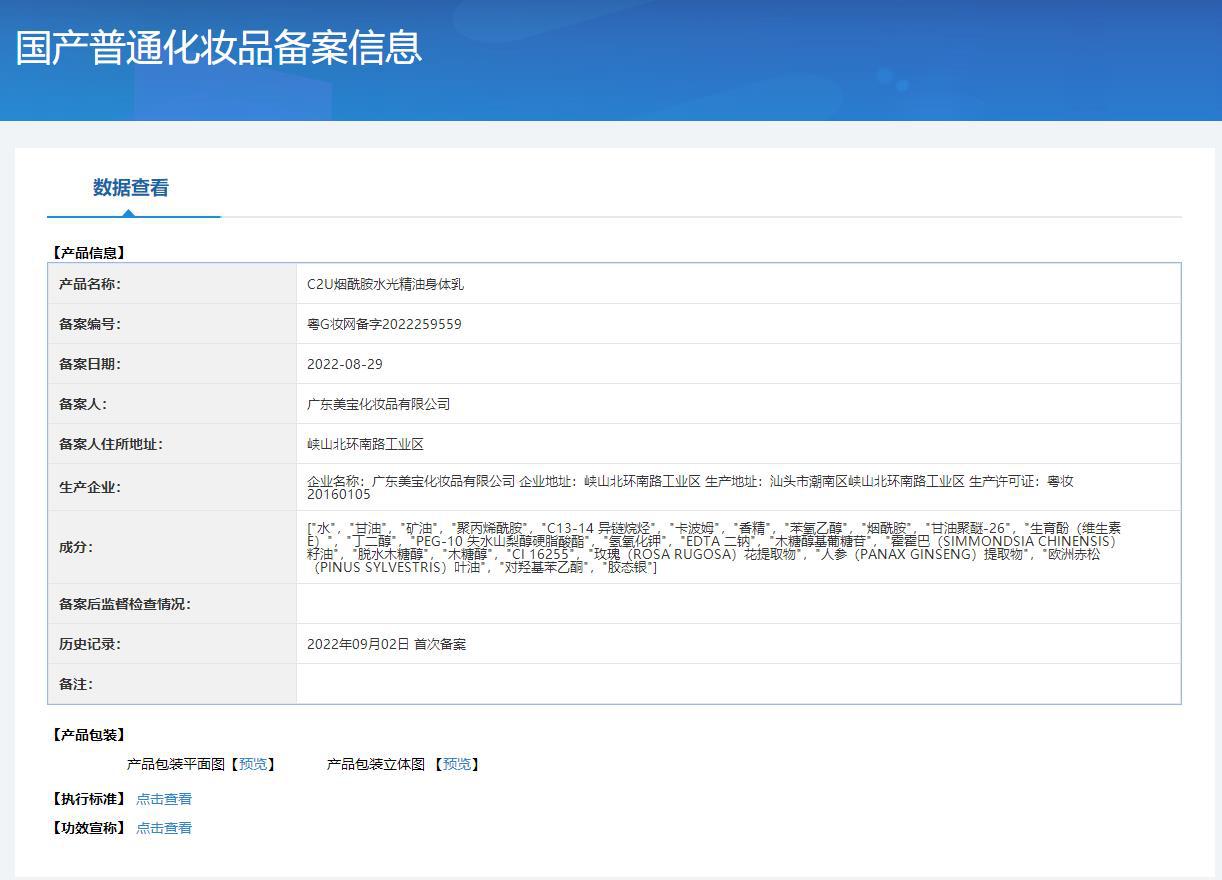
Task: Preview the 产品包装立体图 image
Action: pyautogui.click(x=456, y=764)
